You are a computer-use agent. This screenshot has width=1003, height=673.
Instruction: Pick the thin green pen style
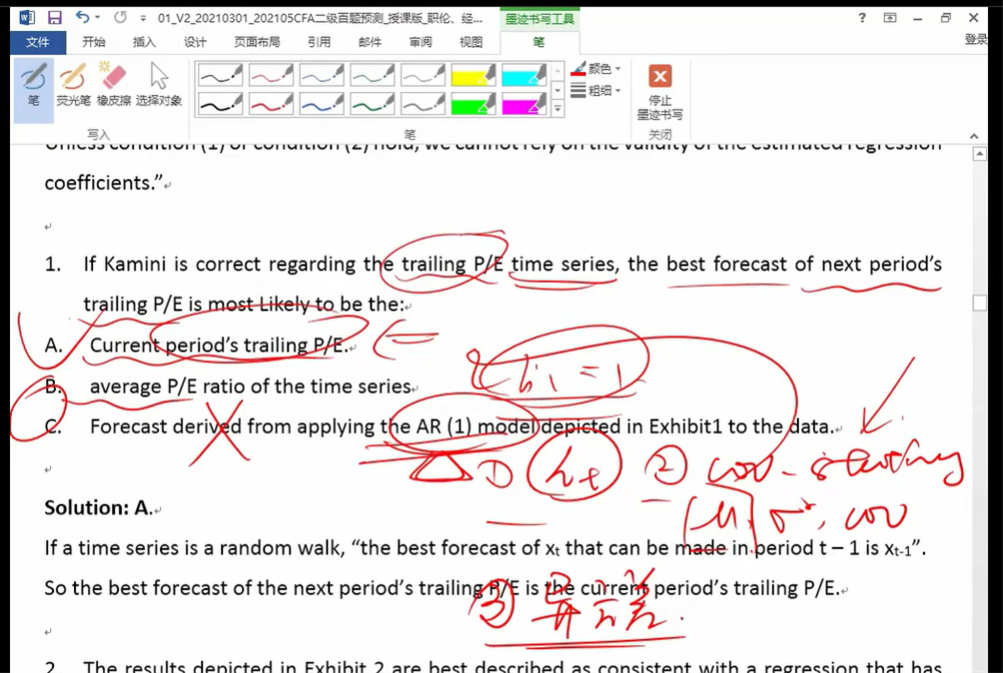[x=372, y=75]
